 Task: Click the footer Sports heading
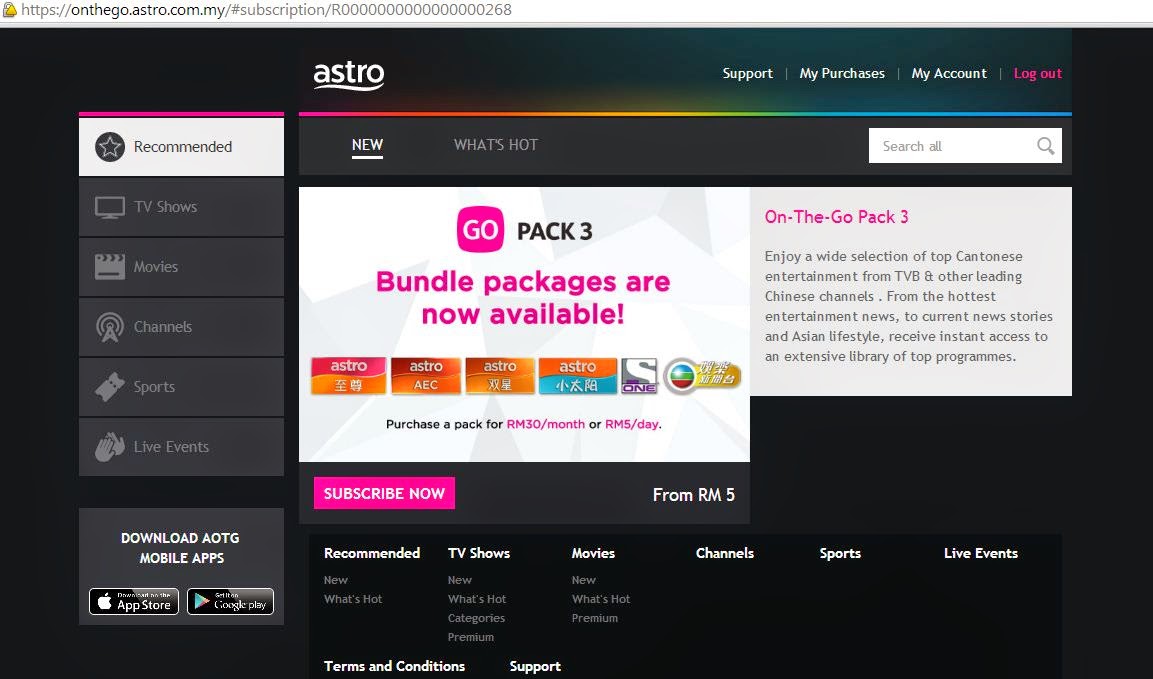[x=840, y=553]
